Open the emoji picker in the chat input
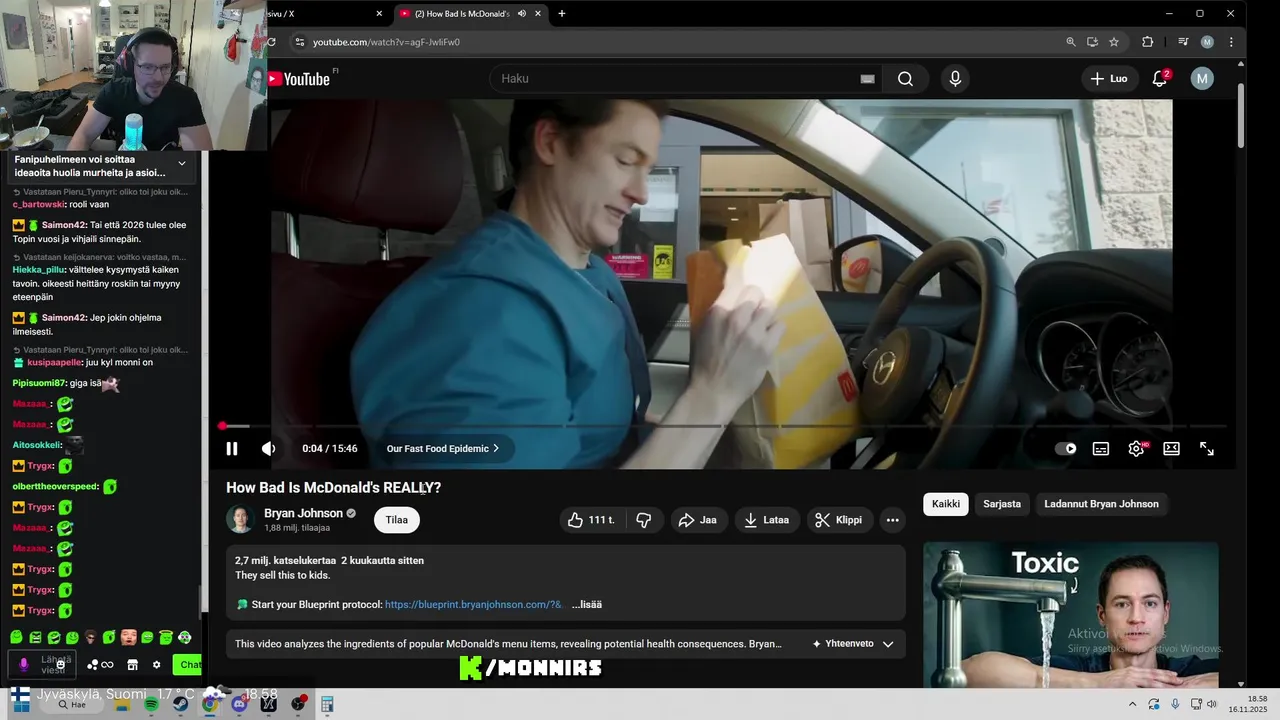 click(x=60, y=664)
